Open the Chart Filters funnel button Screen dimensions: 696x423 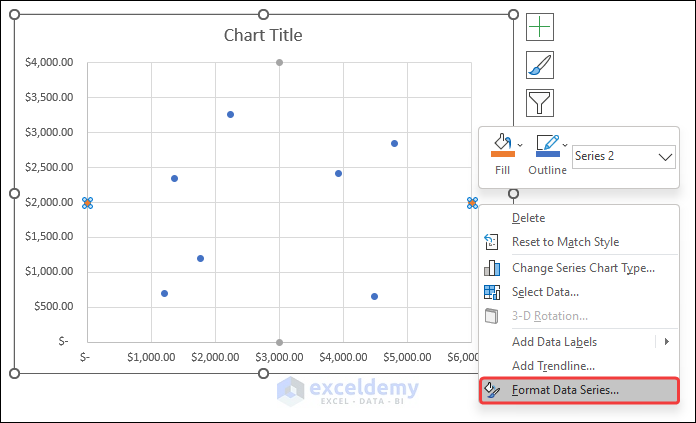click(540, 103)
